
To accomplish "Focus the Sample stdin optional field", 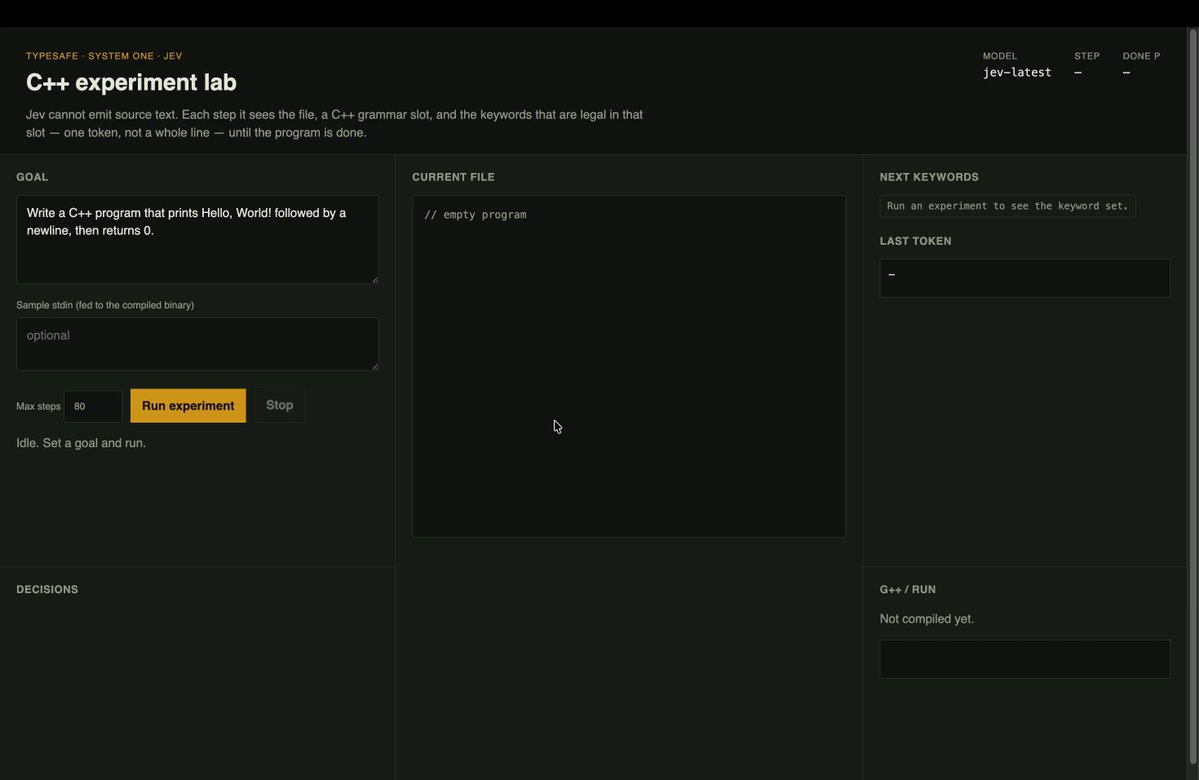I will point(197,344).
